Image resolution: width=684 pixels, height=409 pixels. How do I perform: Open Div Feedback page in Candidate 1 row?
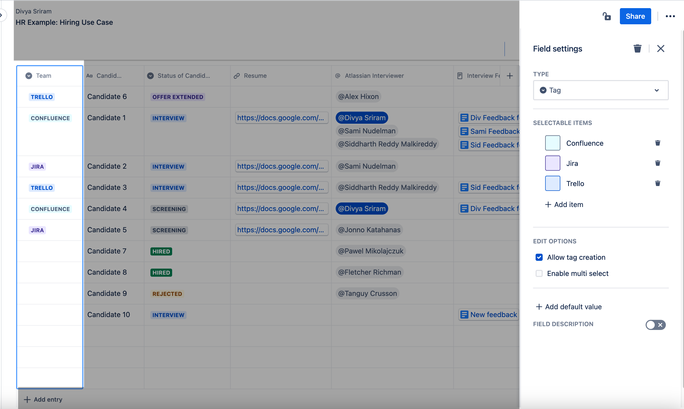(489, 118)
